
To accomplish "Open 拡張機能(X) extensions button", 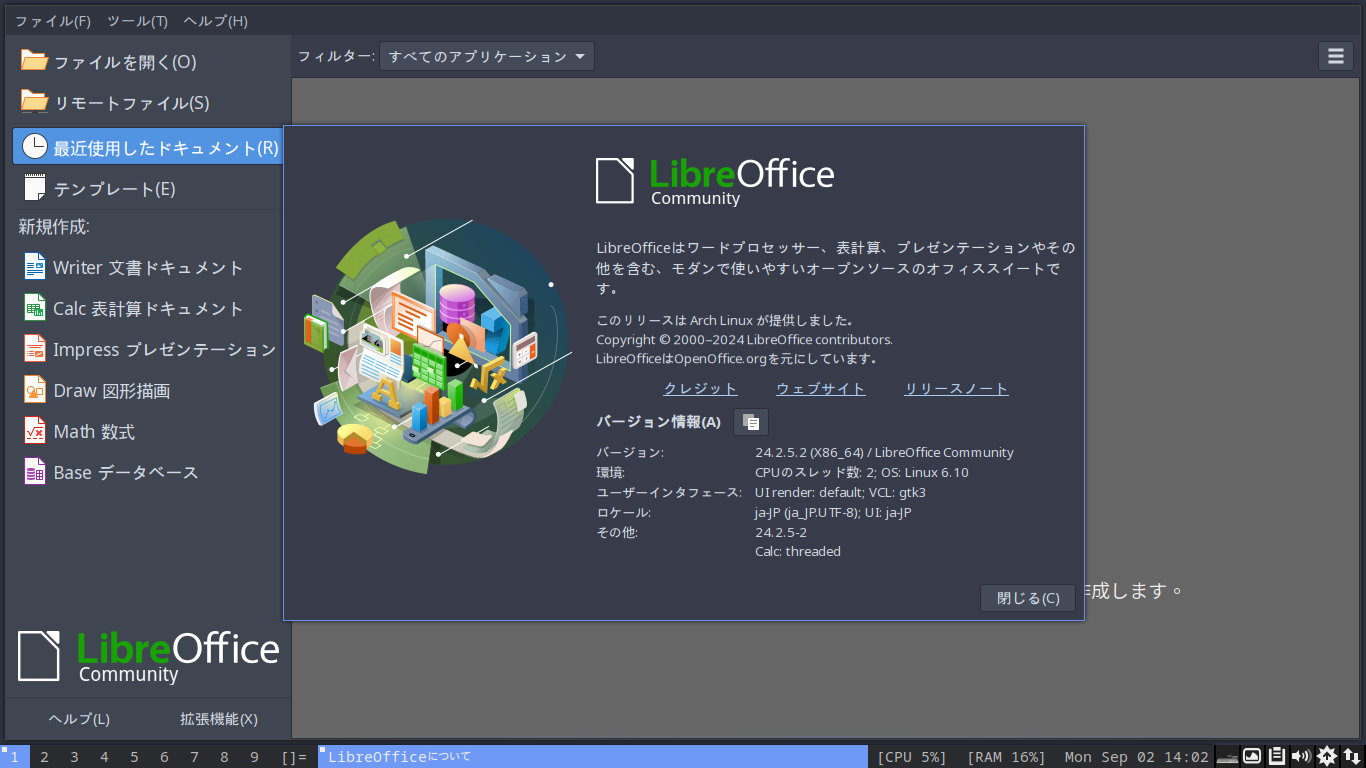I will click(219, 719).
